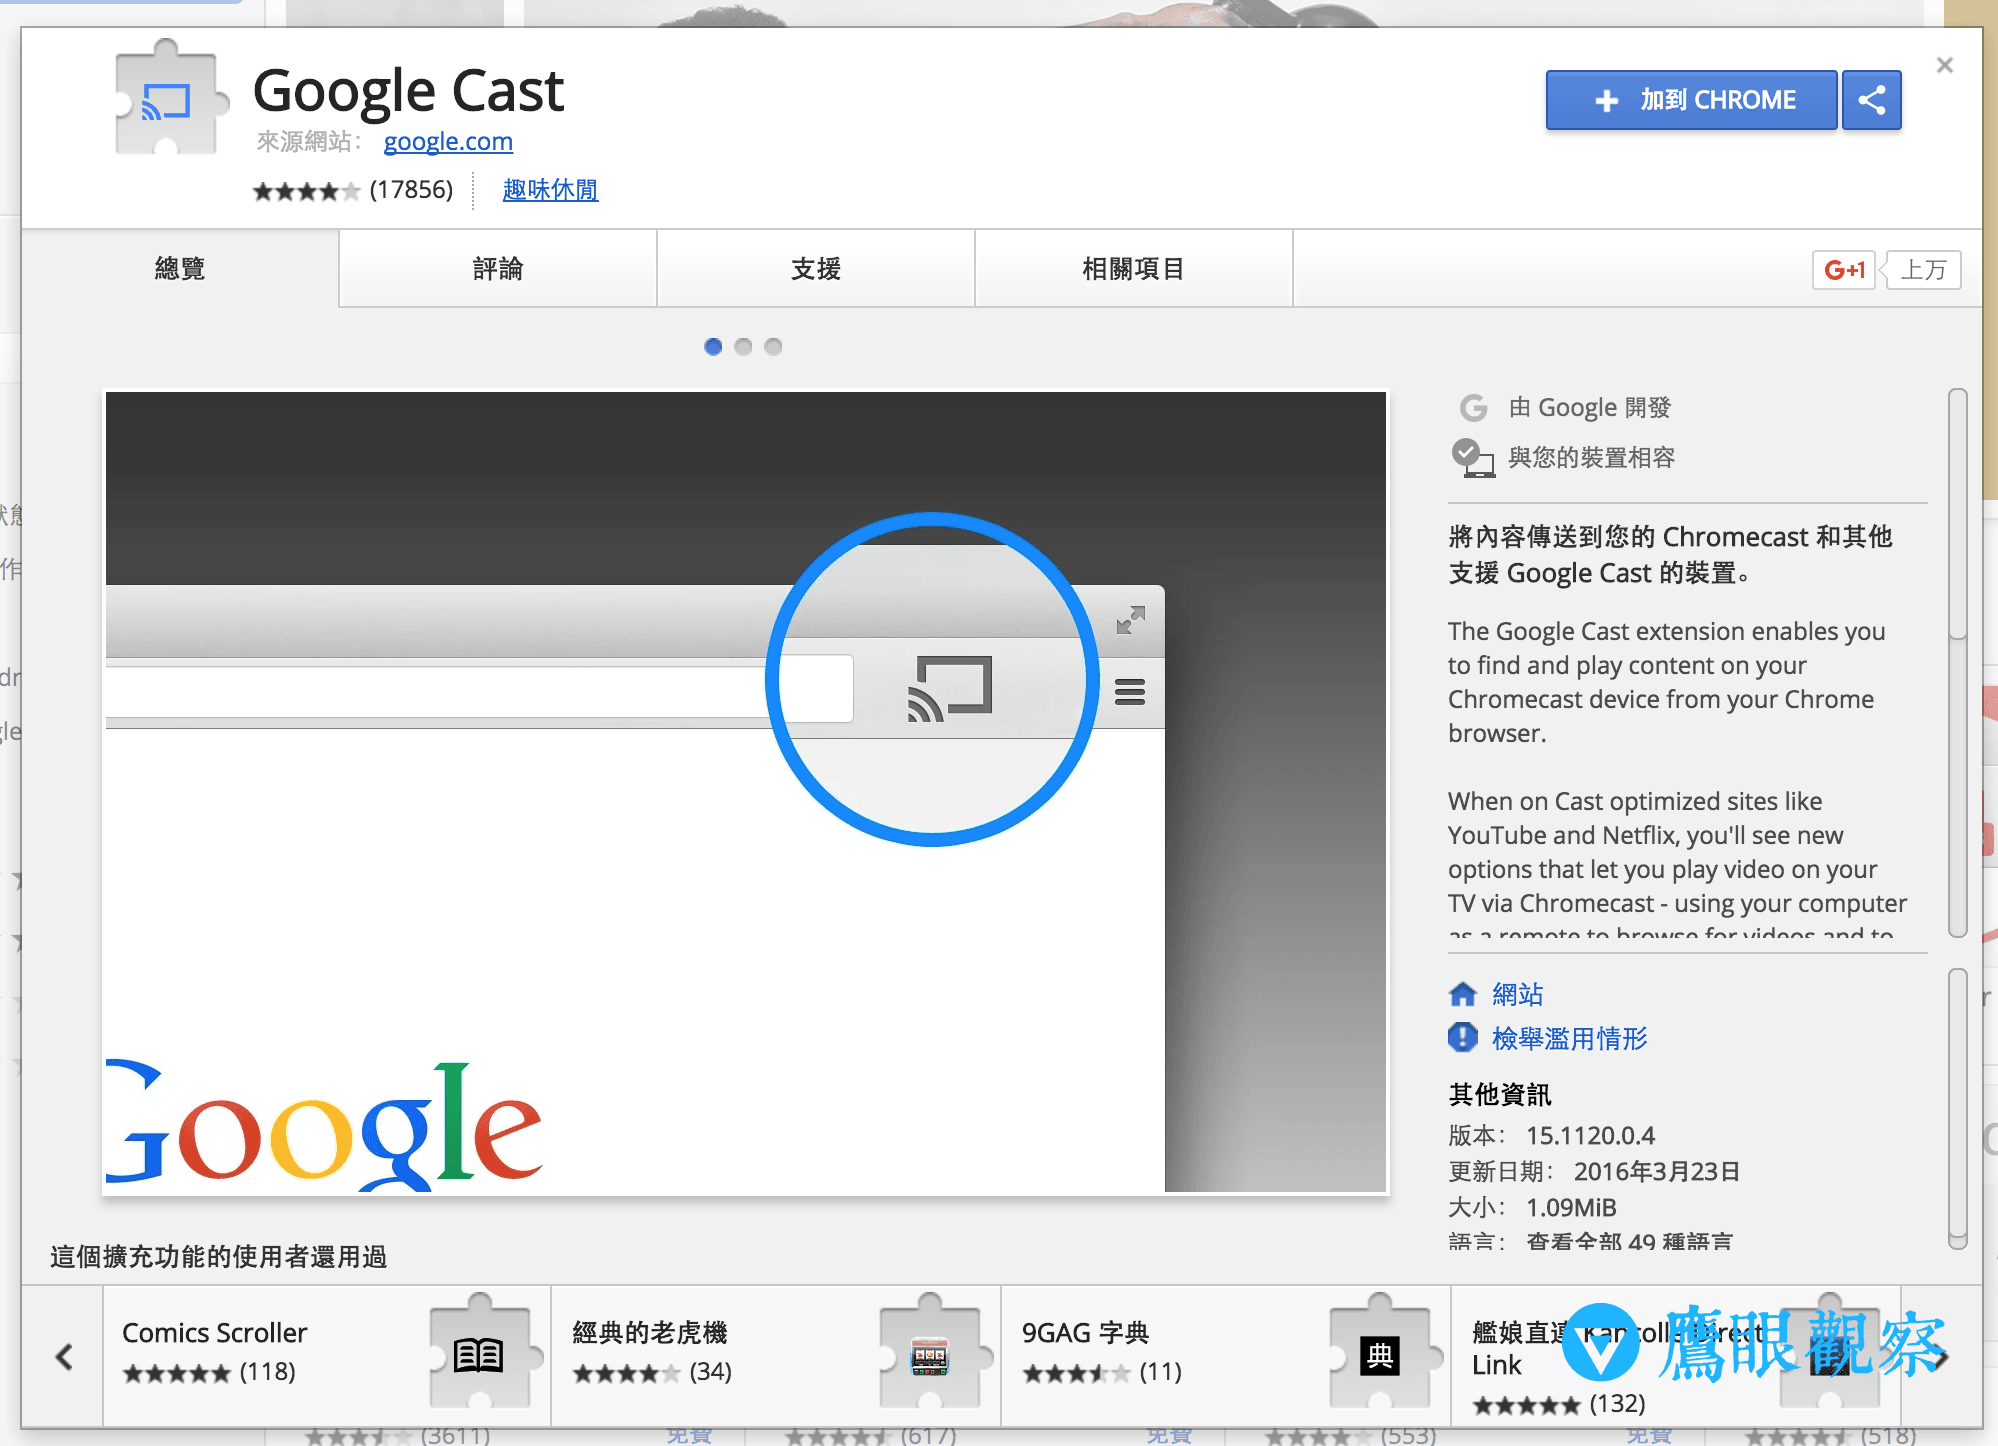The width and height of the screenshot is (1998, 1446).
Task: Click the main Google Cast screenshot preview
Action: (746, 792)
